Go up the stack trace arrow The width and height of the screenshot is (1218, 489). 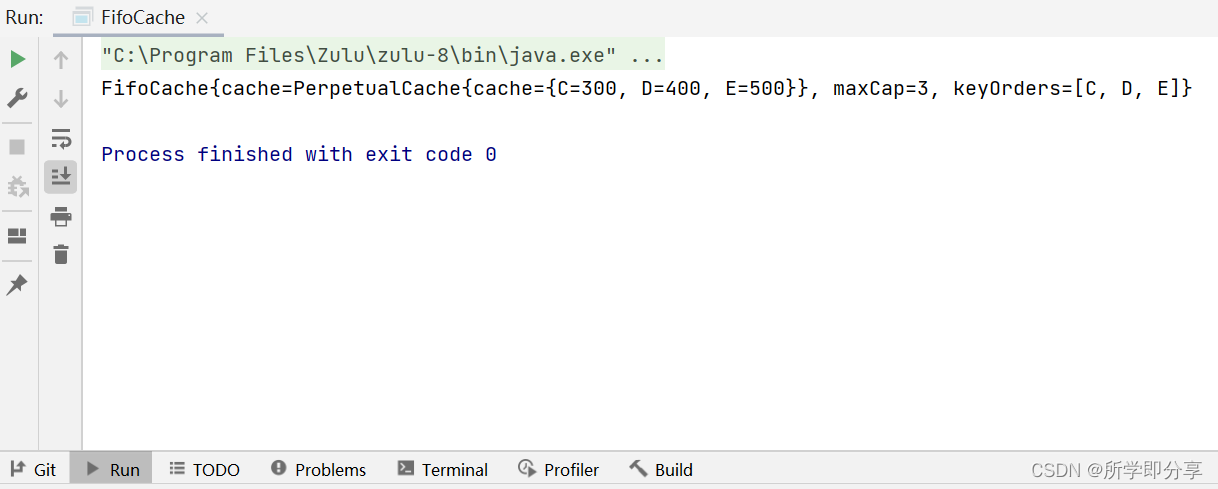coord(61,60)
